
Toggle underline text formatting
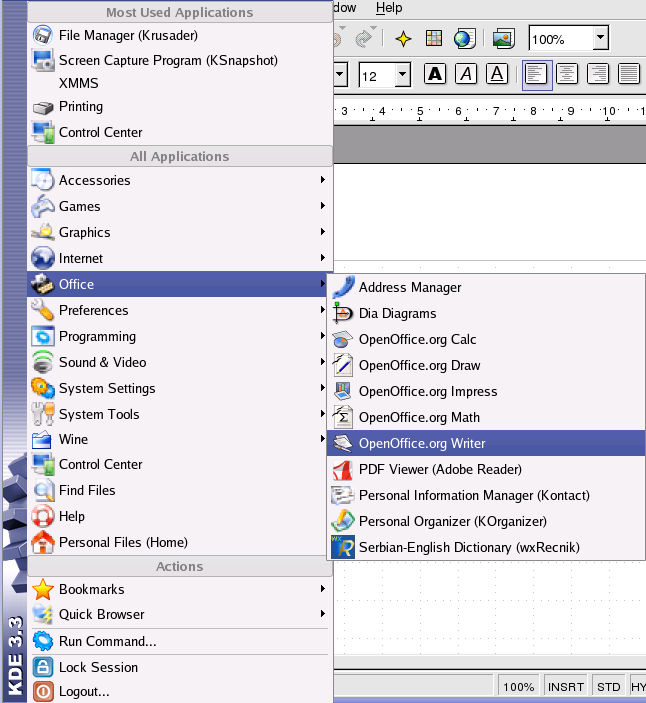click(x=497, y=74)
